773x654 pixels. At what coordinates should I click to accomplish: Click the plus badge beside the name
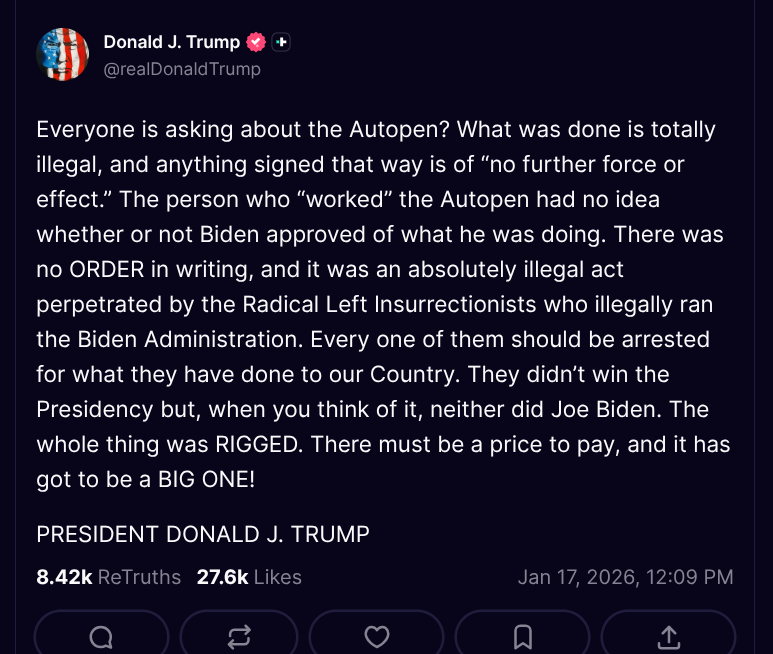click(x=281, y=42)
